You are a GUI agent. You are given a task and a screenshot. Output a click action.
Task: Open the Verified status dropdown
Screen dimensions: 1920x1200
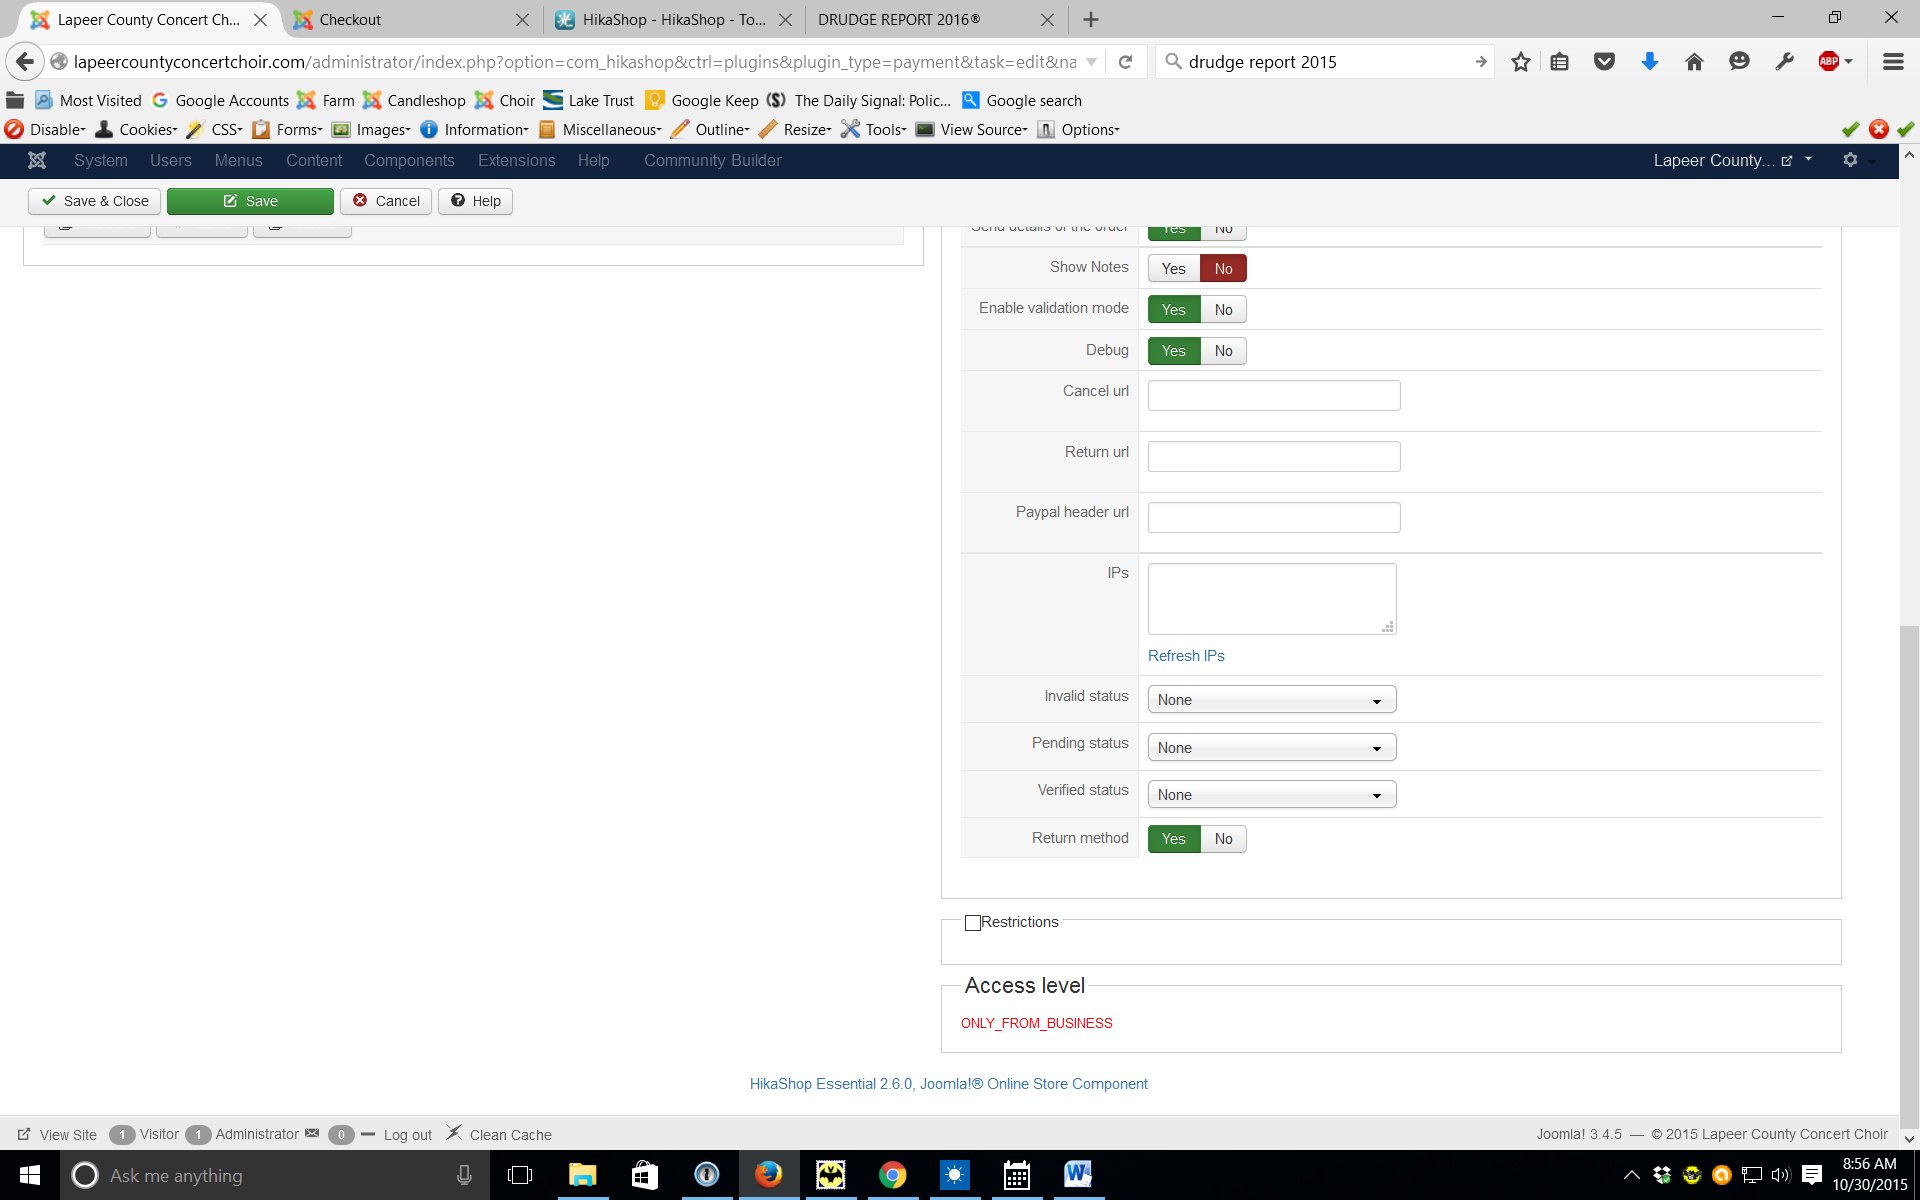click(x=1271, y=795)
